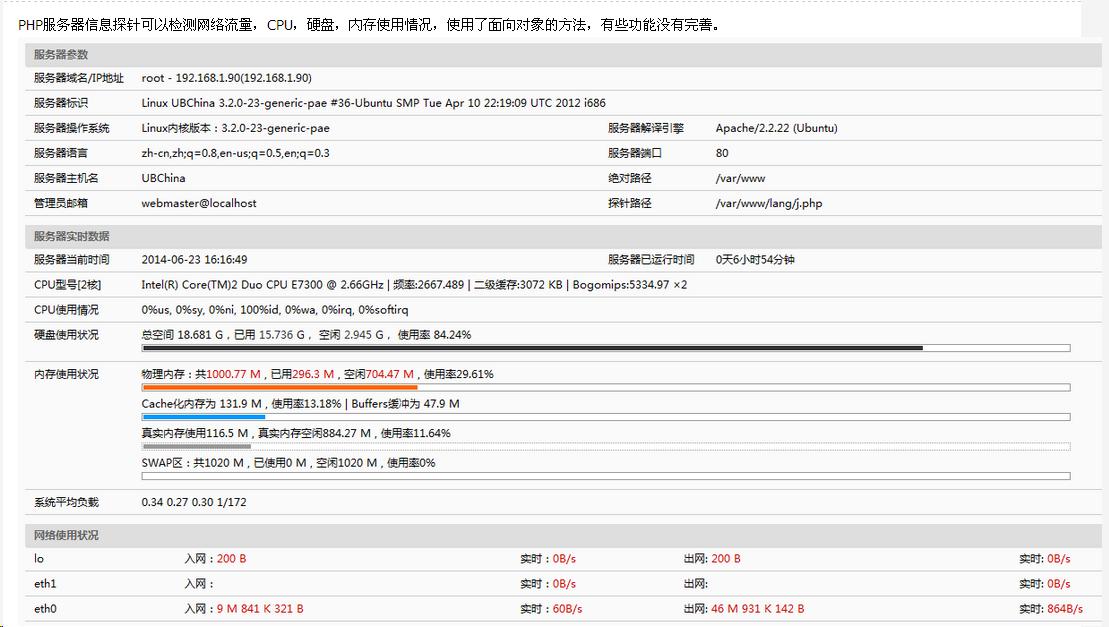Click the /var/www/lang/j.php probe path
This screenshot has width=1109, height=627.
pos(769,204)
